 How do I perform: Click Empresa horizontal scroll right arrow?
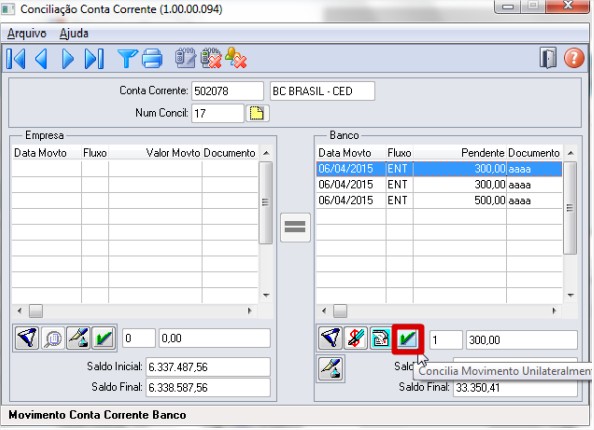tap(249, 311)
